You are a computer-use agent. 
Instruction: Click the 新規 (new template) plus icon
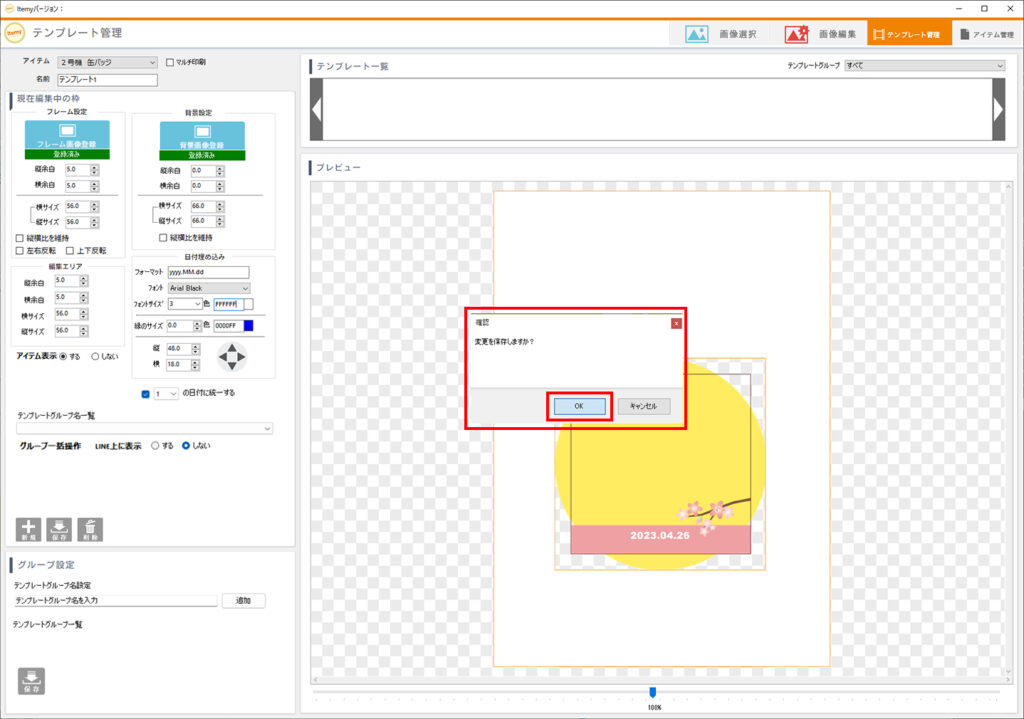pos(28,529)
